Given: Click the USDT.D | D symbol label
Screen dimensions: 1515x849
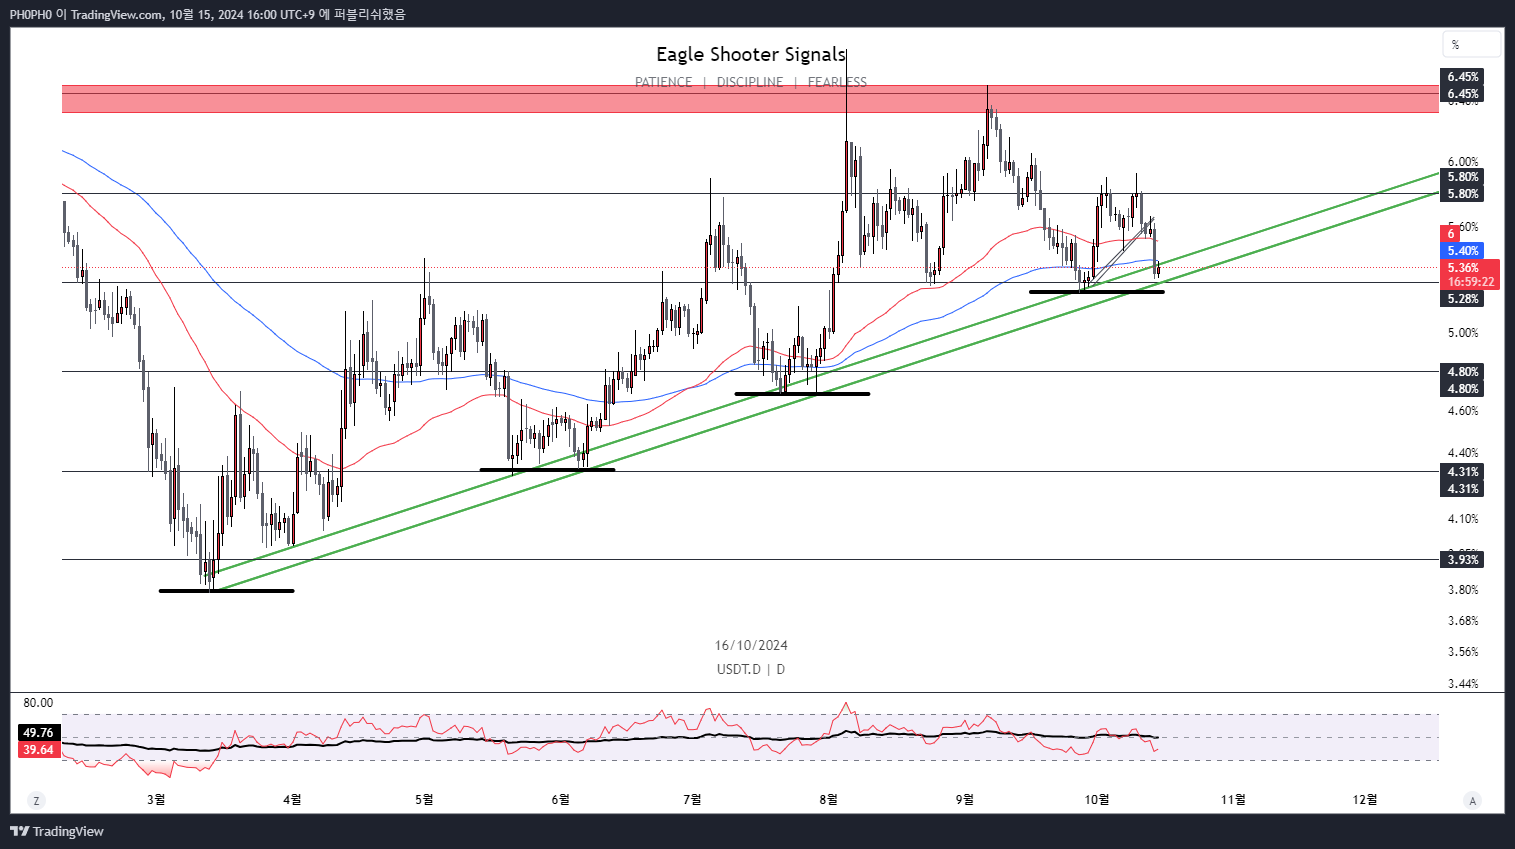Looking at the screenshot, I should 751,669.
